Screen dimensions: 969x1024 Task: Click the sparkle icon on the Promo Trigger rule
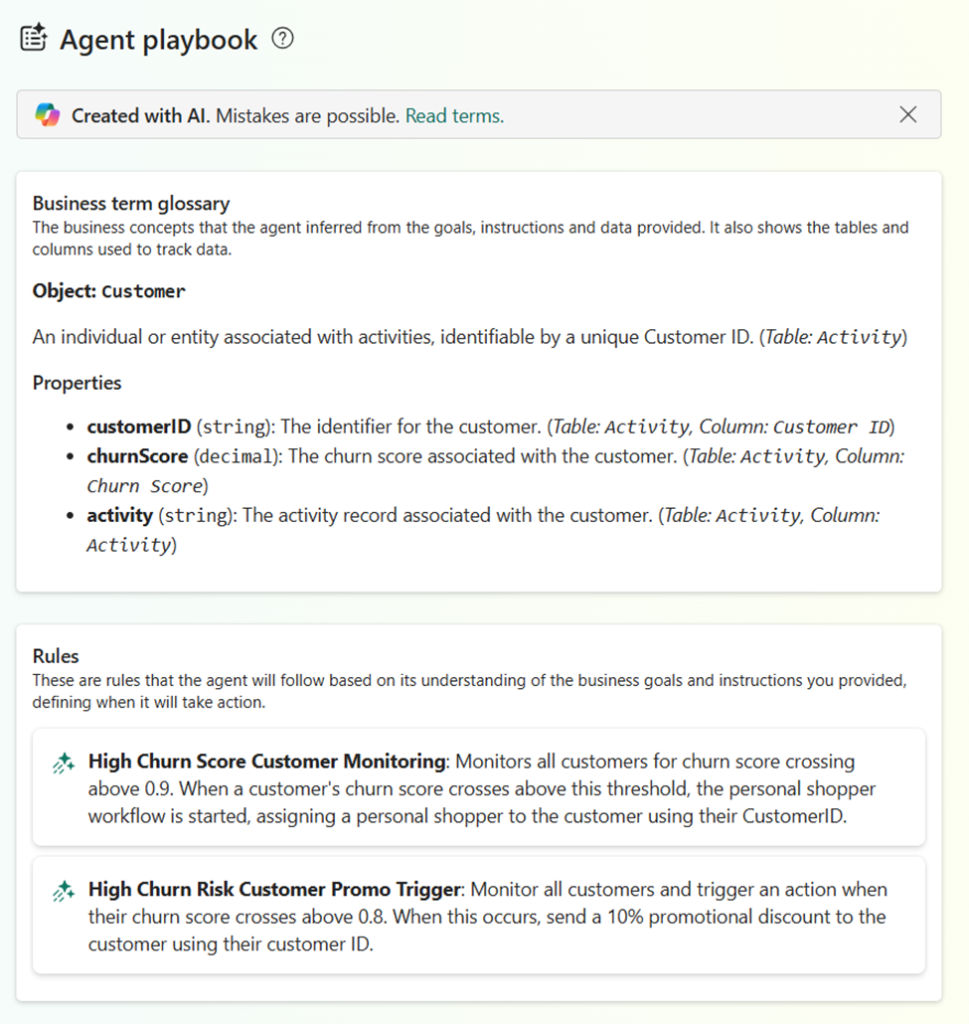tap(63, 889)
